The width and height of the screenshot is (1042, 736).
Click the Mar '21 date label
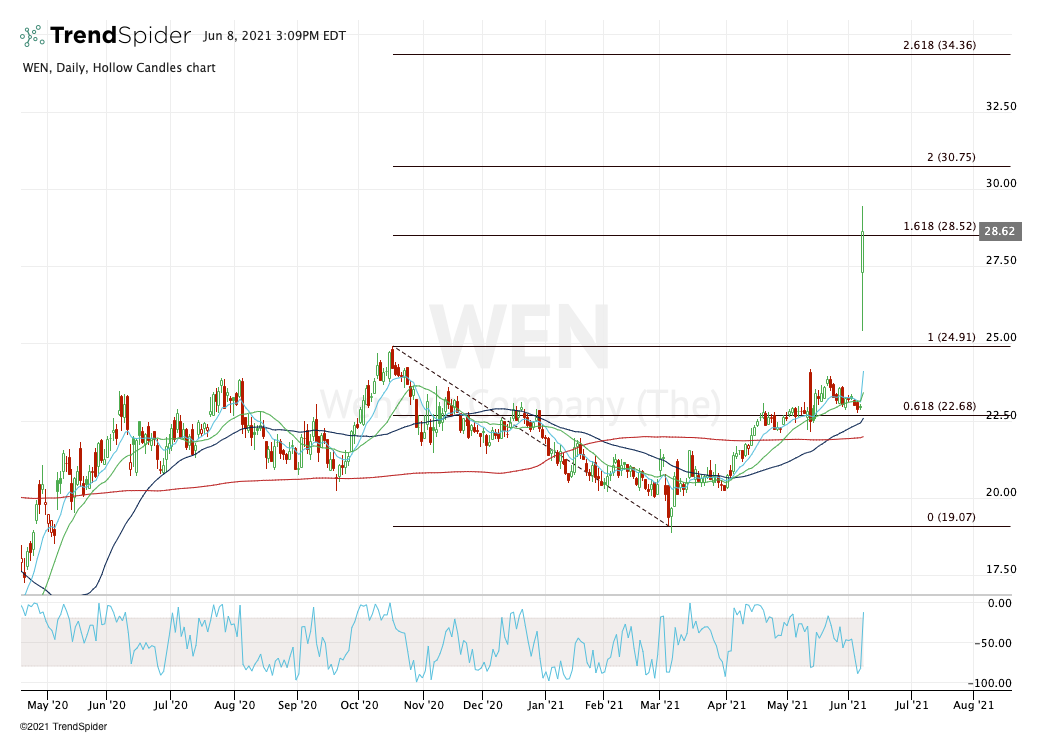tap(660, 705)
